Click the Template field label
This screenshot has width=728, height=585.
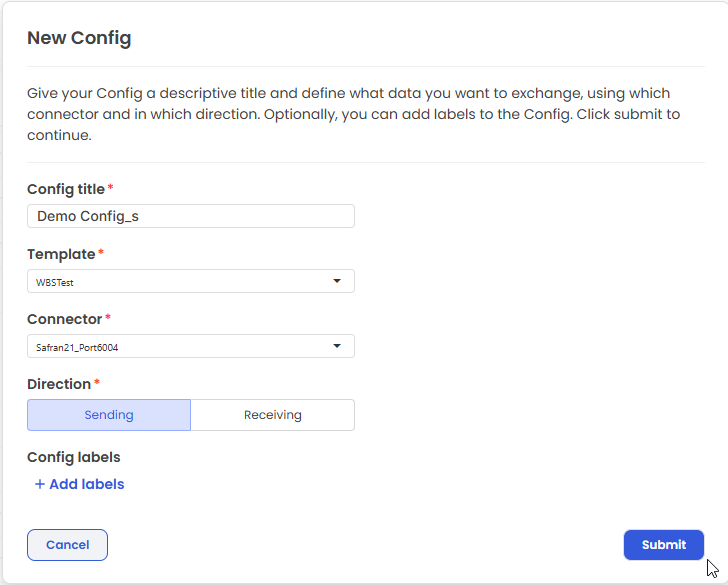point(61,254)
